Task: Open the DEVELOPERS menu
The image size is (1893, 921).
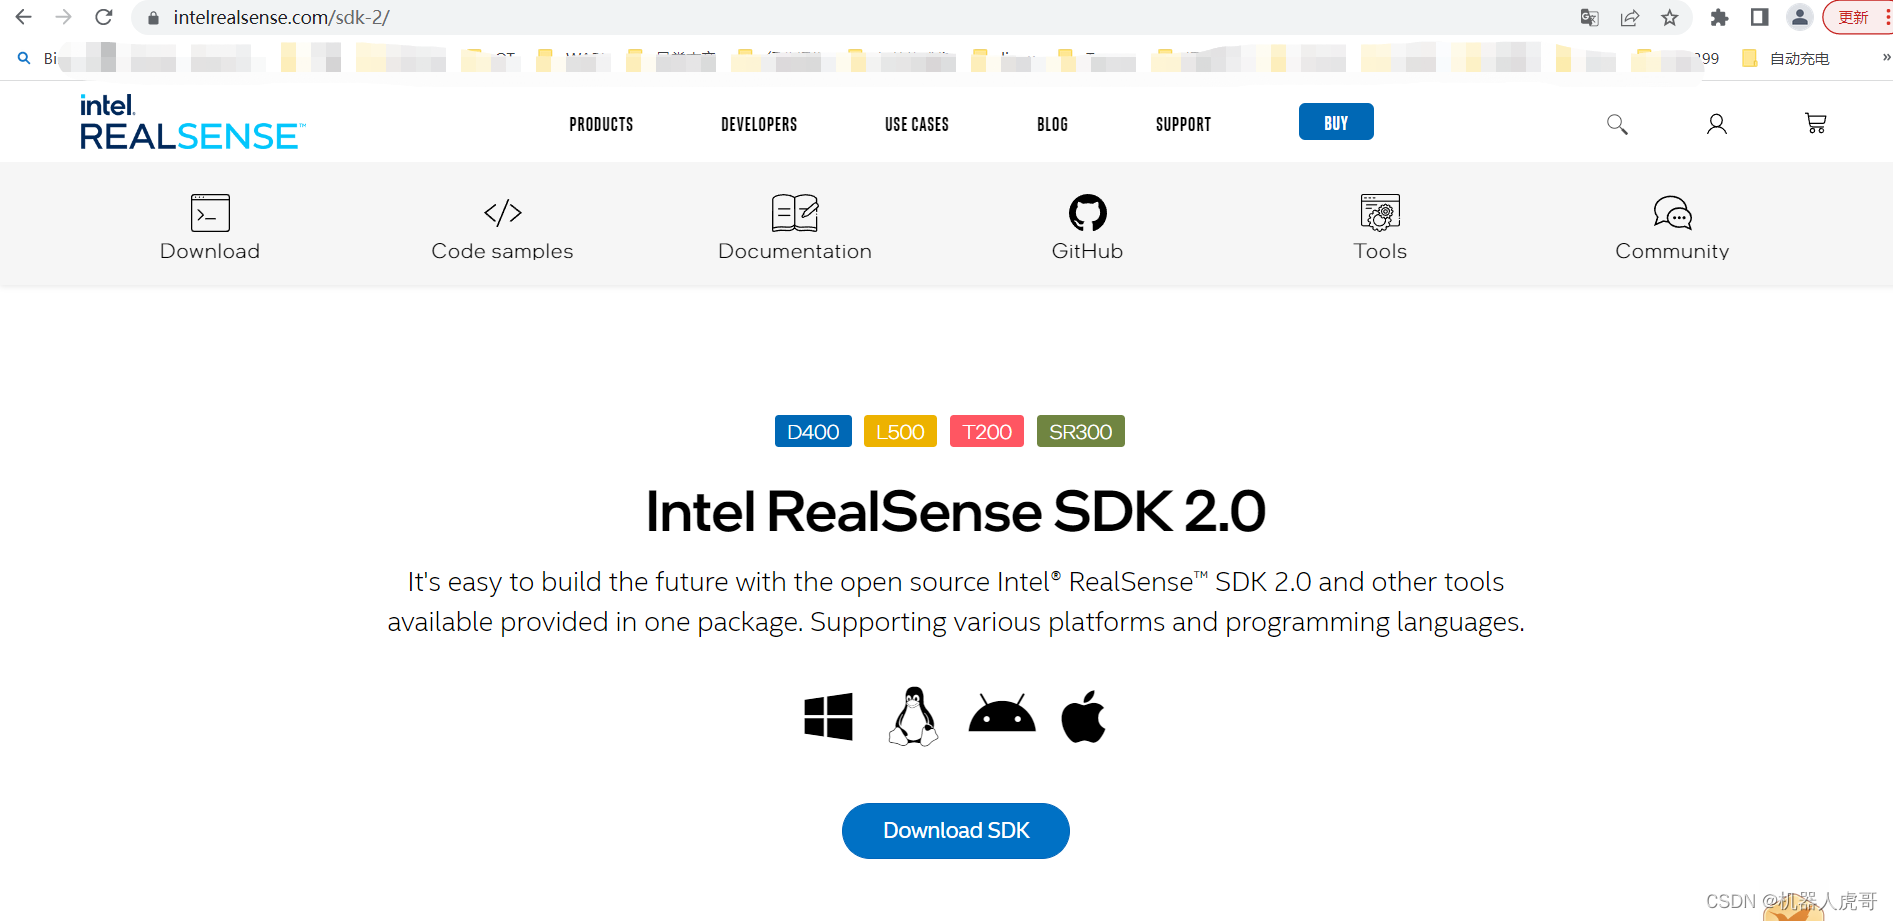Action: coord(759,124)
